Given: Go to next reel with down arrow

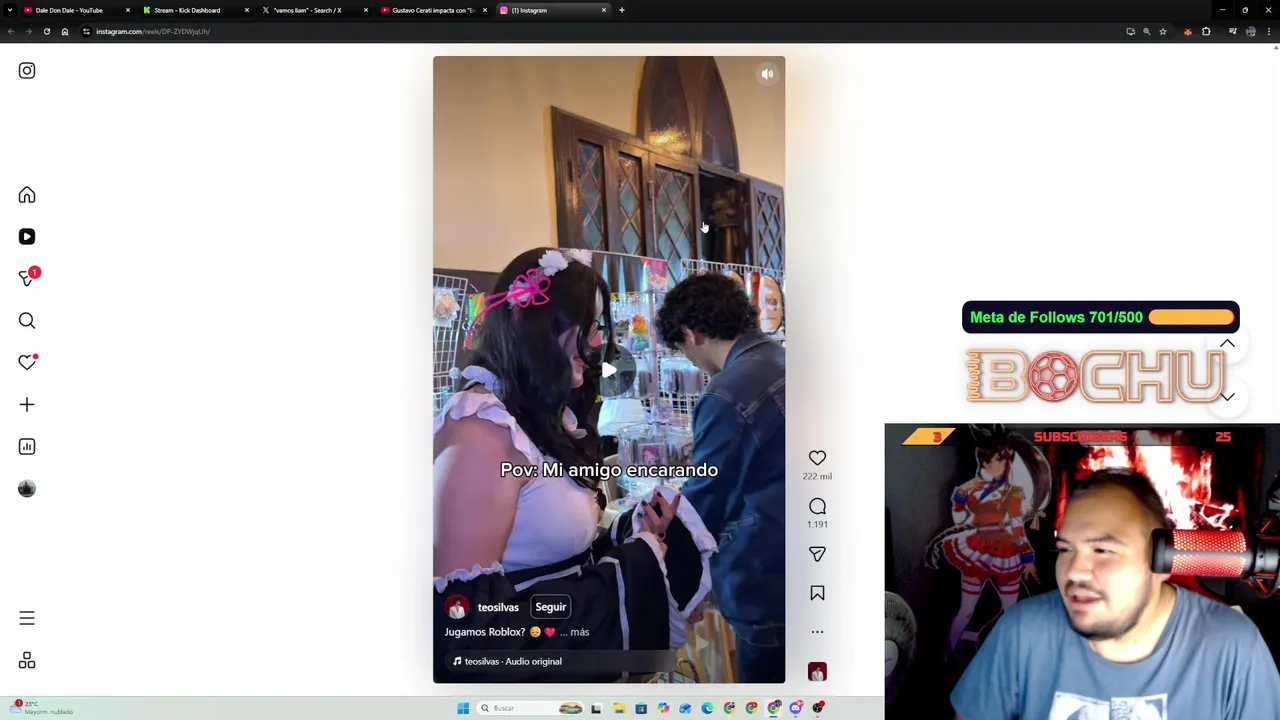Looking at the screenshot, I should click(x=1227, y=397).
